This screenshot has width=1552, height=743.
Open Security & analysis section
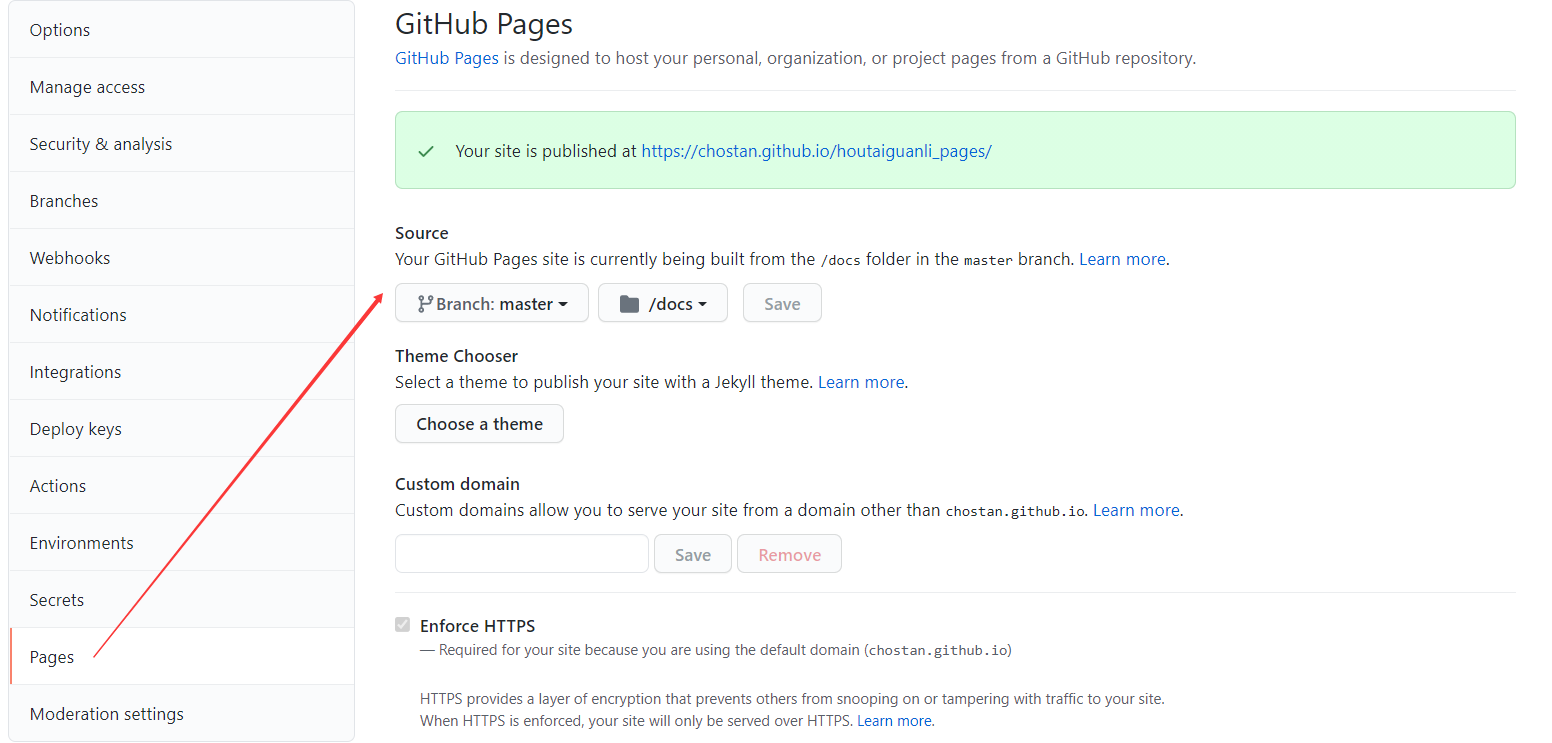coord(181,144)
